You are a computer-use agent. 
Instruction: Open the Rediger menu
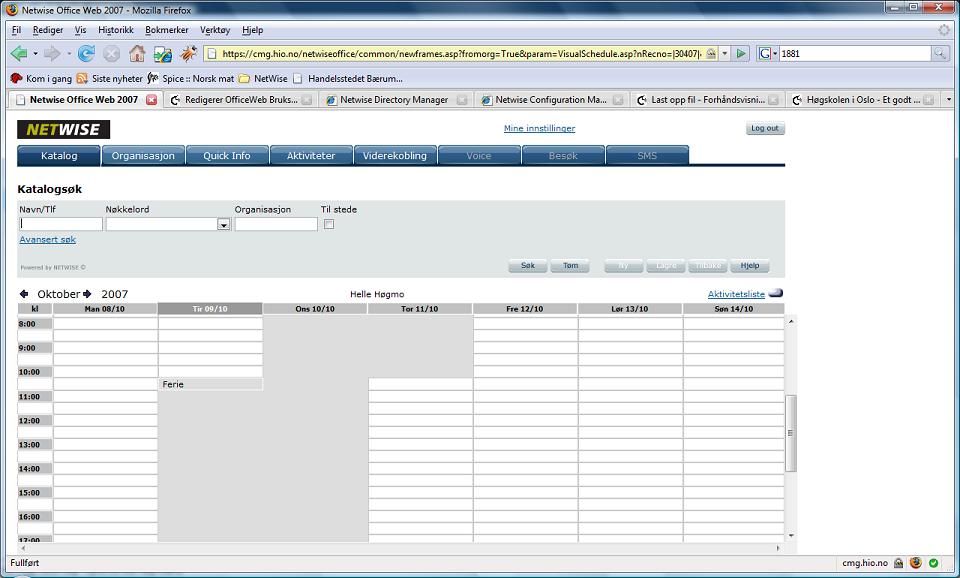(x=48, y=30)
